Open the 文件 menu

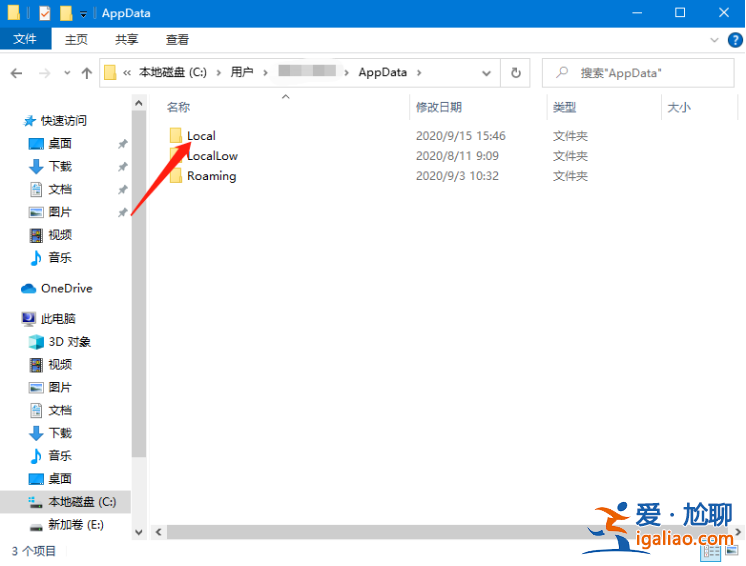coord(25,39)
